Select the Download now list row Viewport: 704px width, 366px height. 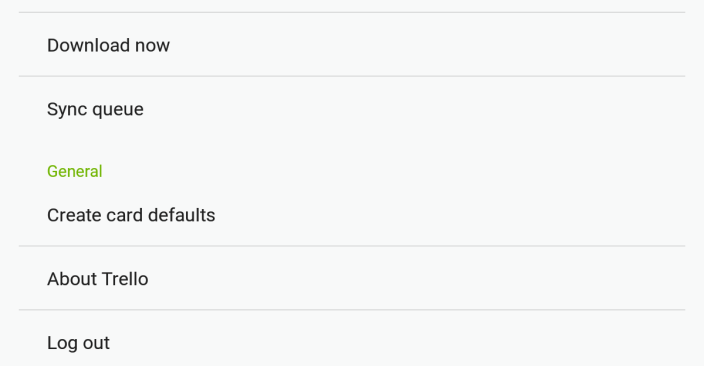(x=352, y=45)
